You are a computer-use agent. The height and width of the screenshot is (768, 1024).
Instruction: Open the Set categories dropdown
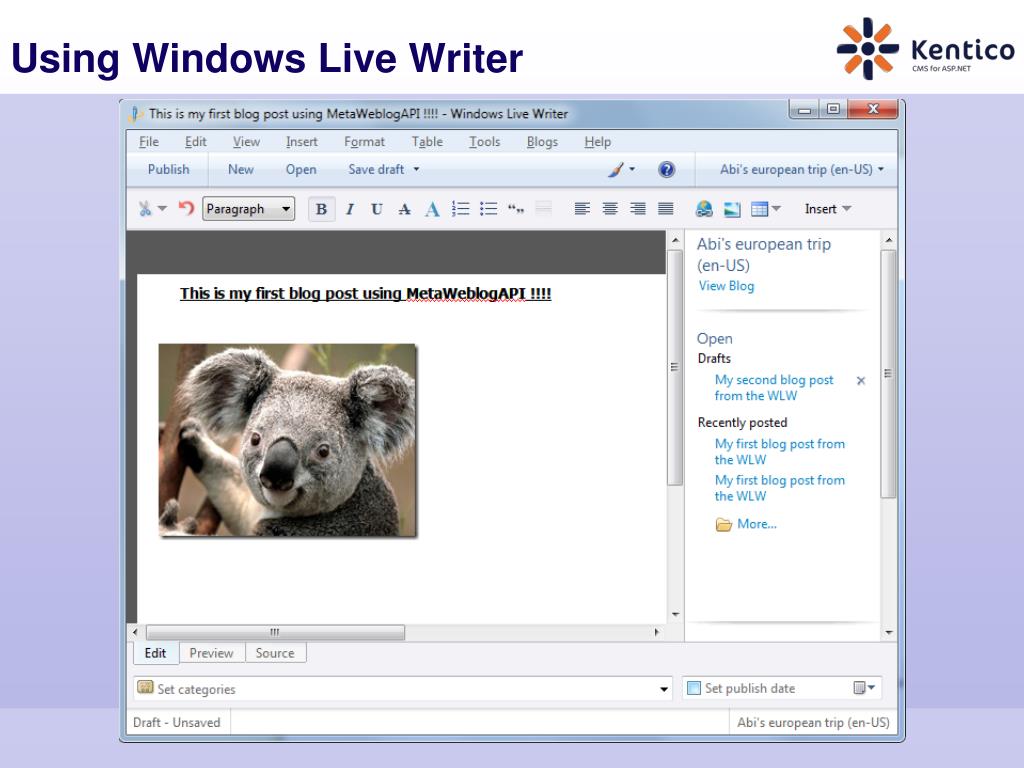pyautogui.click(x=403, y=689)
